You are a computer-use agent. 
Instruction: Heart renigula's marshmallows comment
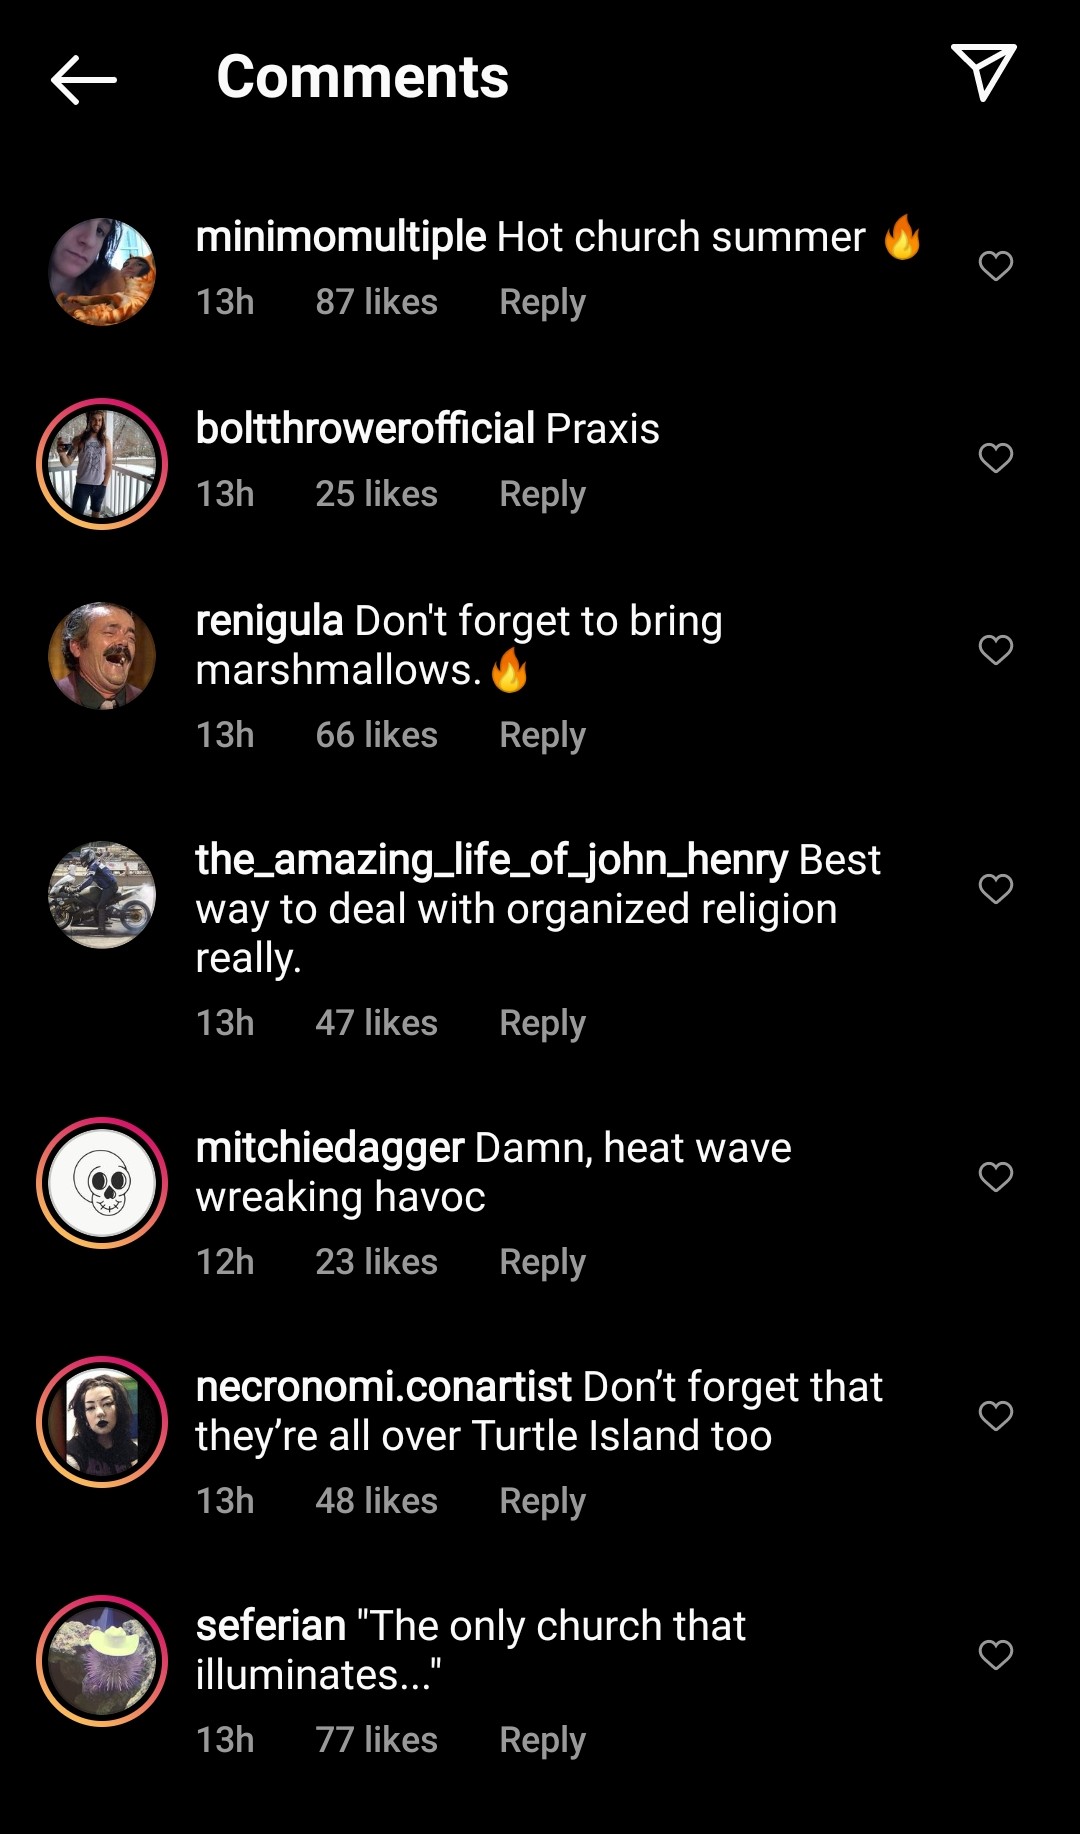995,650
